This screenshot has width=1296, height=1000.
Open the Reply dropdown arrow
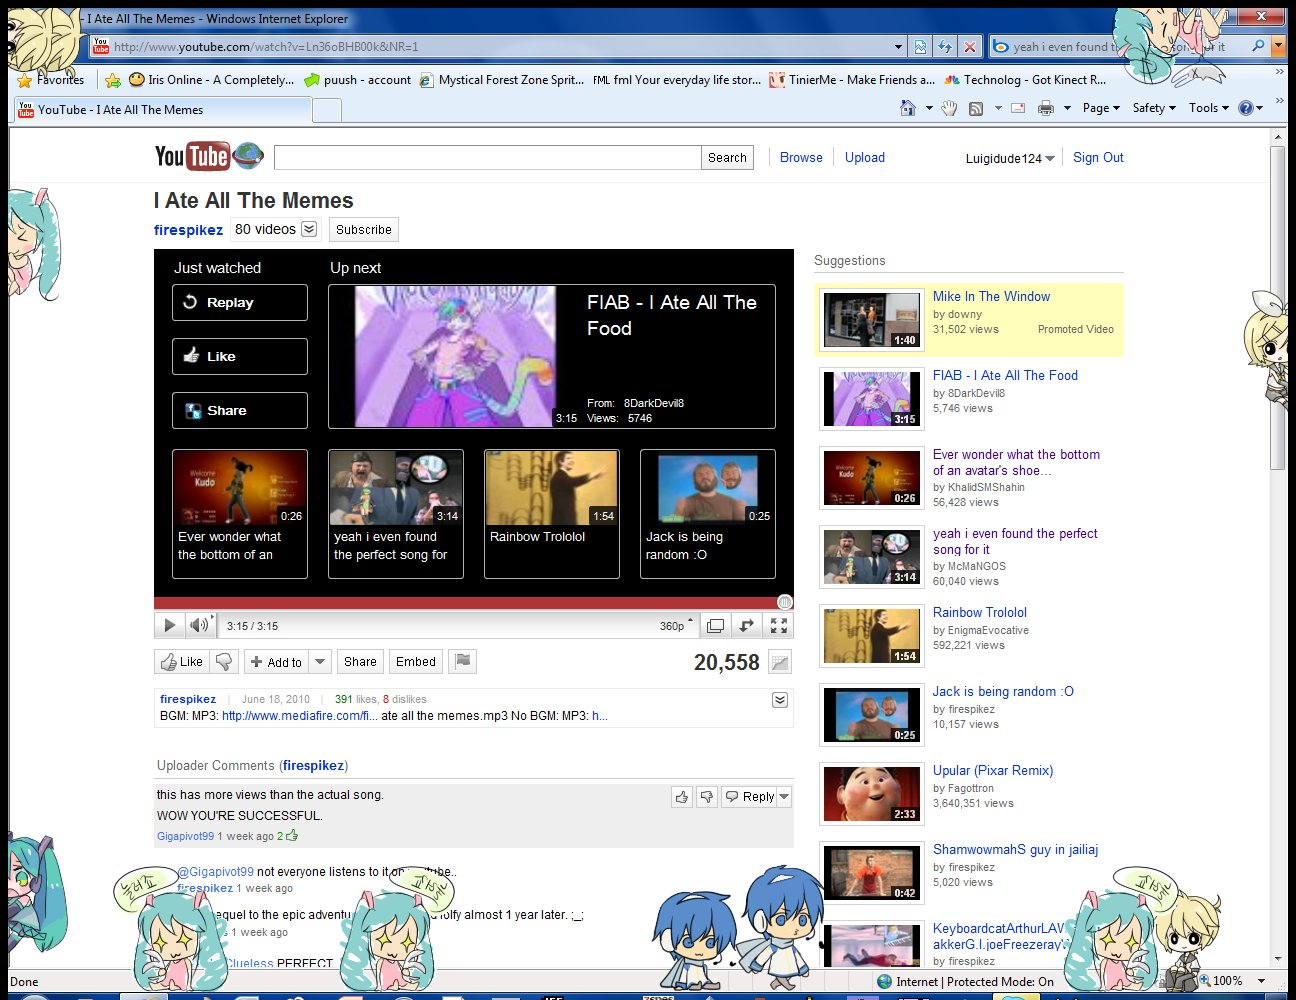pyautogui.click(x=784, y=797)
